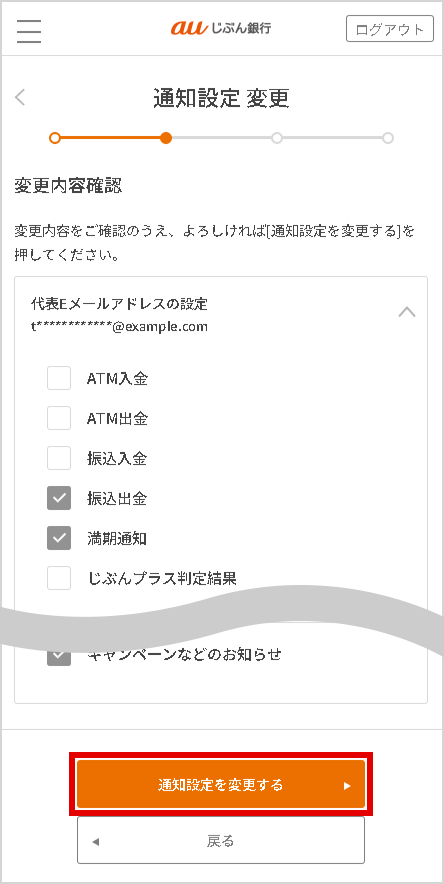Screen dimensions: 444x884
Task: Toggle the キャンペーンなどのお知らせ checkbox
Action: (x=59, y=656)
